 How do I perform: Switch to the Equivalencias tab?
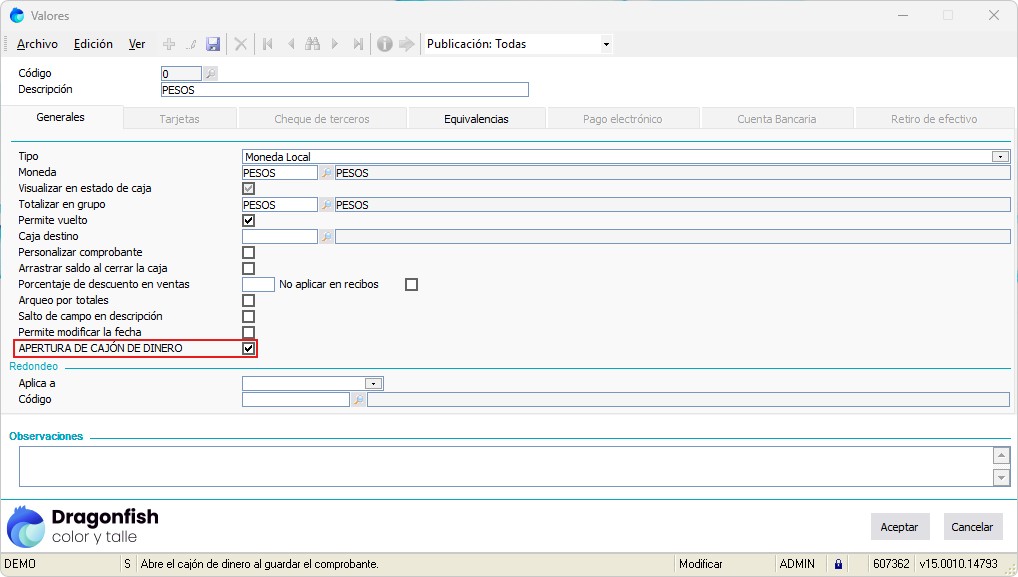[x=476, y=119]
